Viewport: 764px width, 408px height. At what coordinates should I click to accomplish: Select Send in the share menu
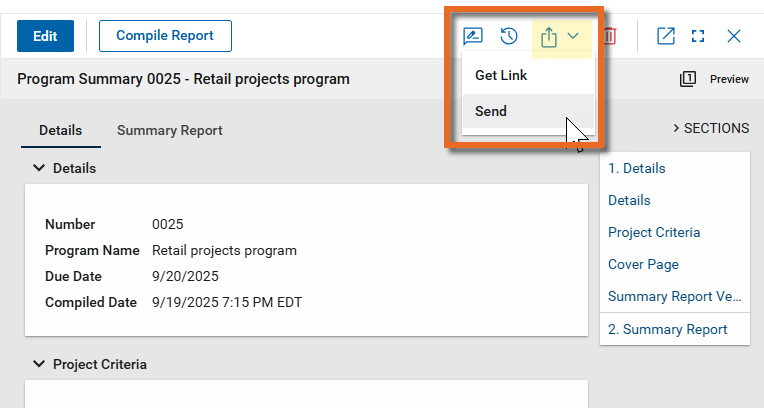[491, 111]
